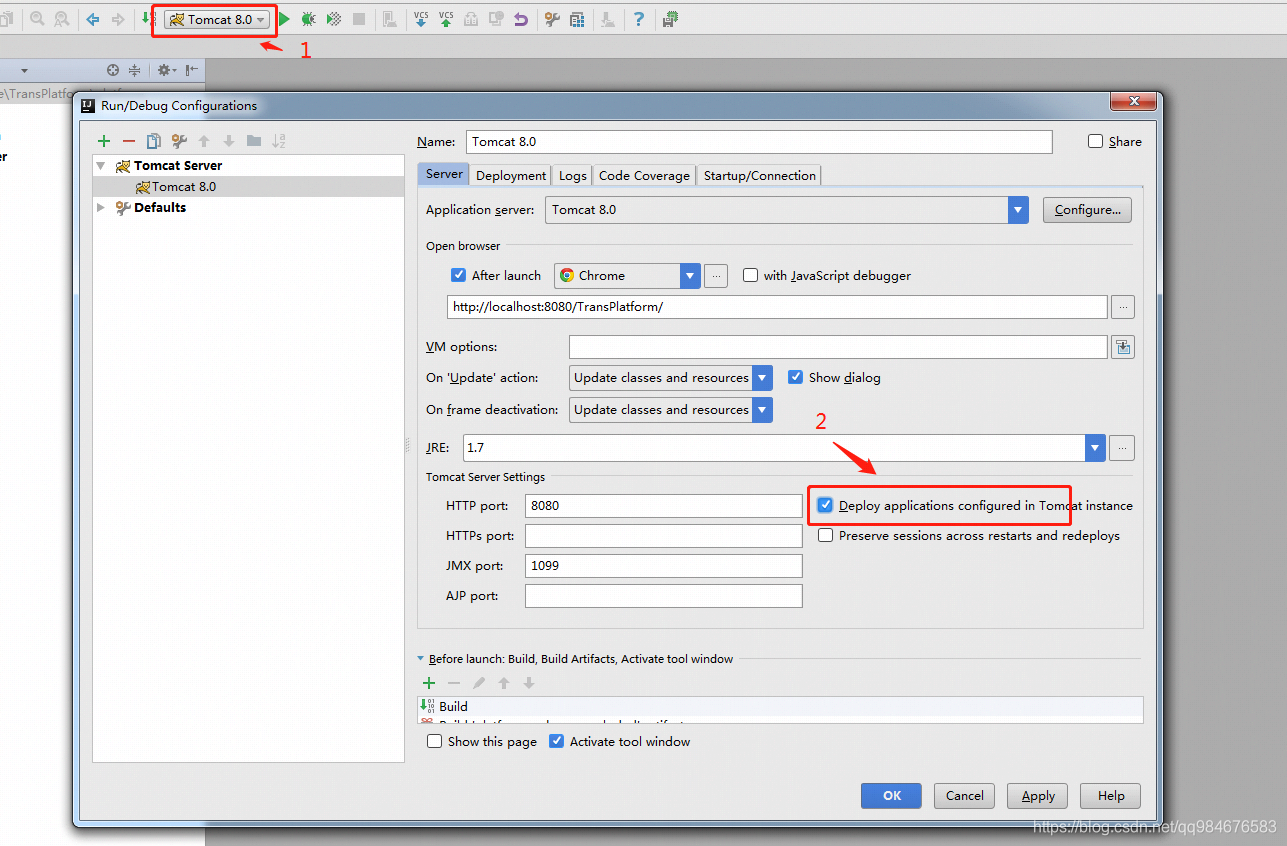Open JRE 1.7 dropdown arrow
This screenshot has width=1287, height=846.
pos(1095,448)
